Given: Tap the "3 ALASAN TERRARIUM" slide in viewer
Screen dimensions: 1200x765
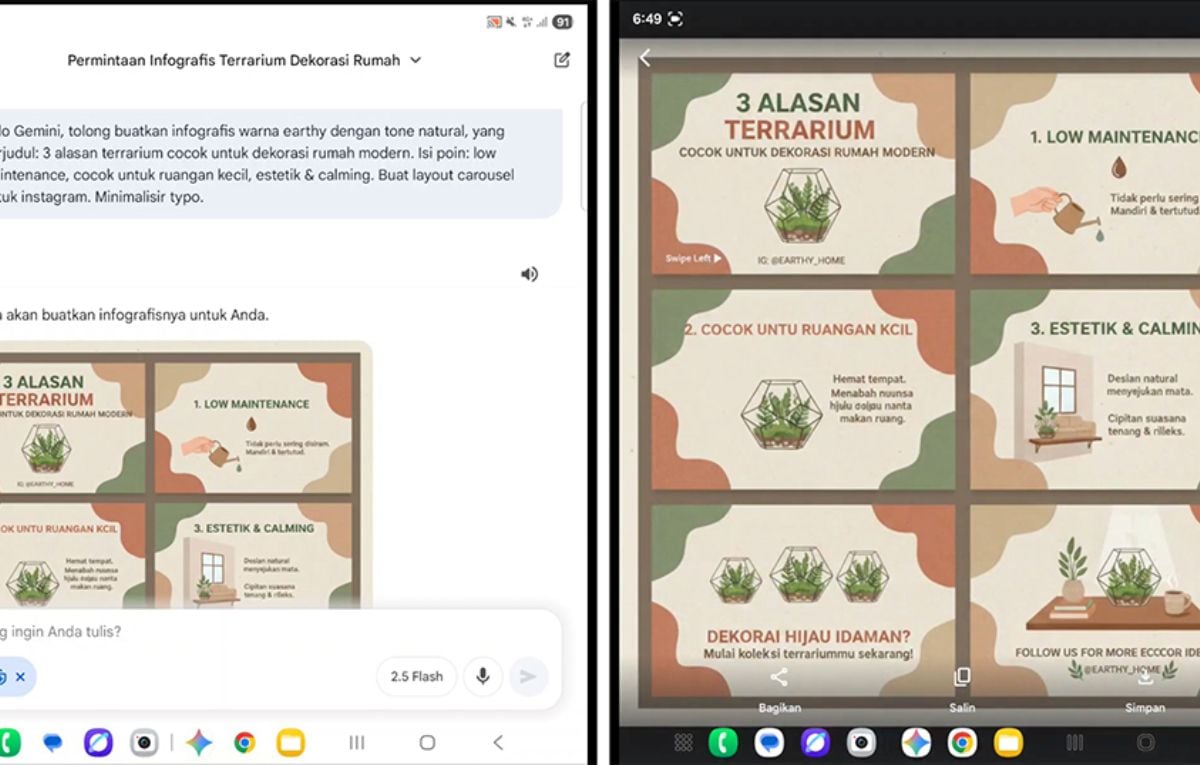Looking at the screenshot, I should coord(803,173).
